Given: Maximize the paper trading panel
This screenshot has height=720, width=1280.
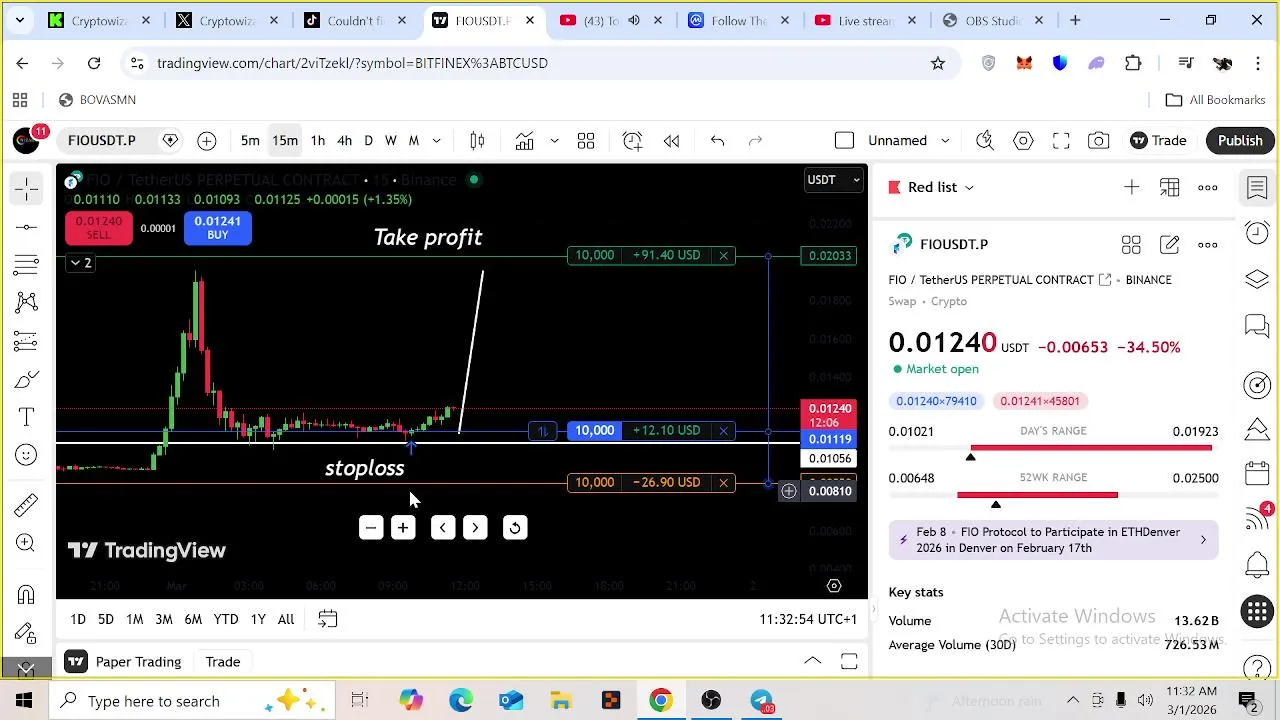Looking at the screenshot, I should pos(849,661).
